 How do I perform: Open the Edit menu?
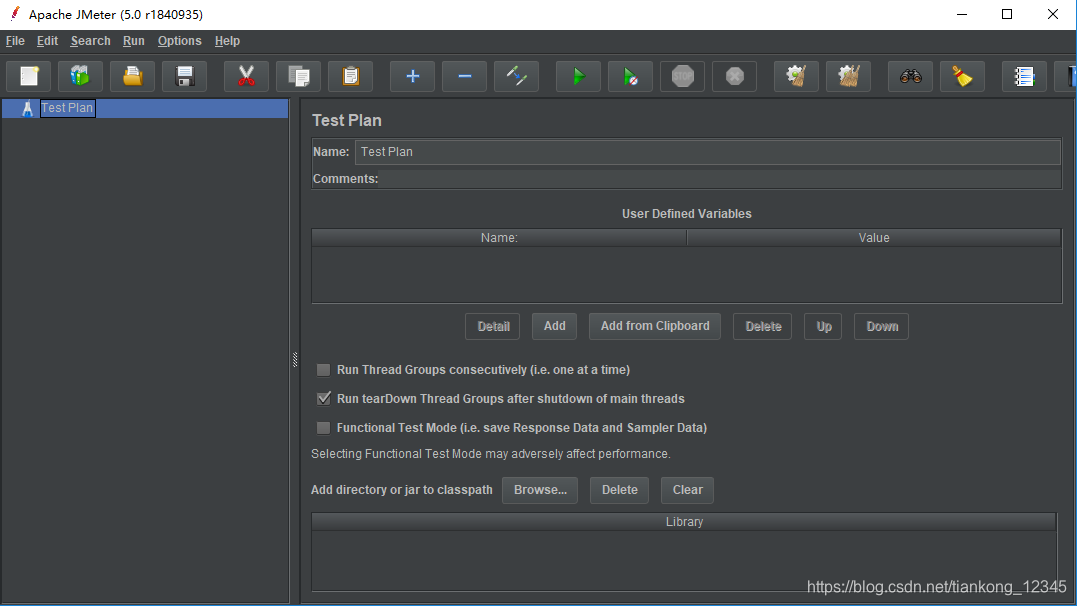click(x=47, y=41)
